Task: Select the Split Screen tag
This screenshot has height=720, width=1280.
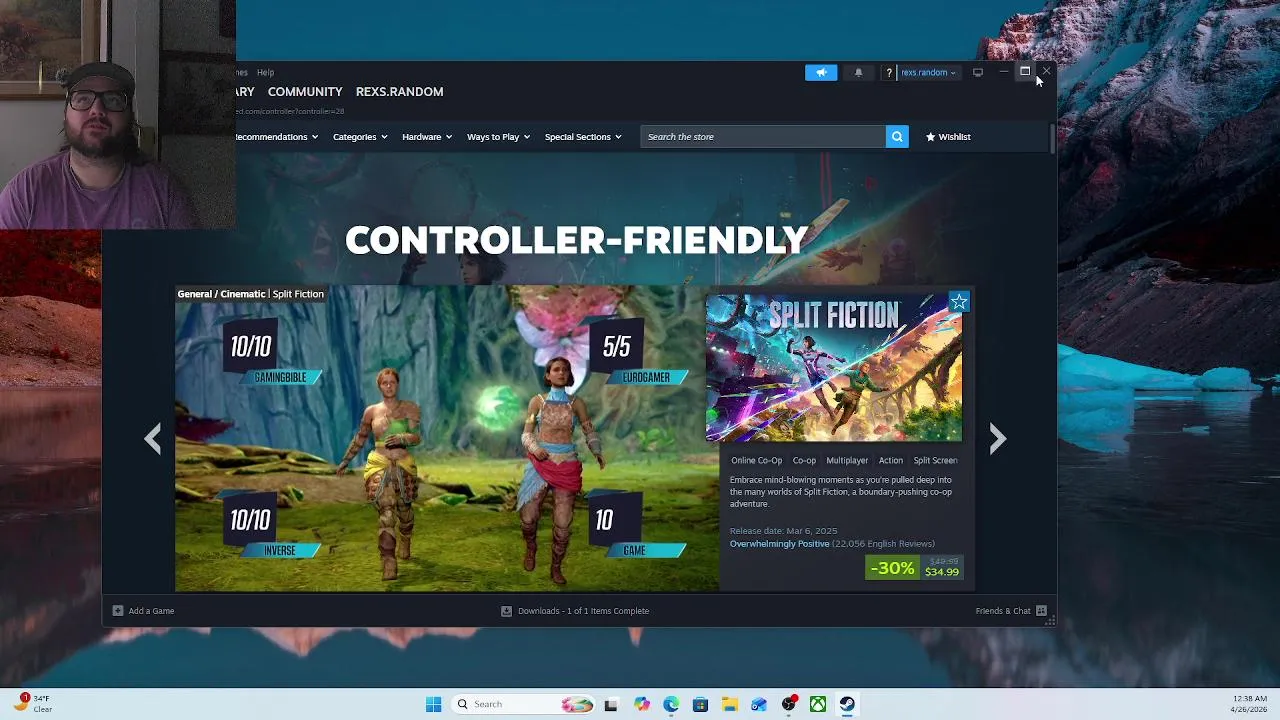Action: coord(935,460)
